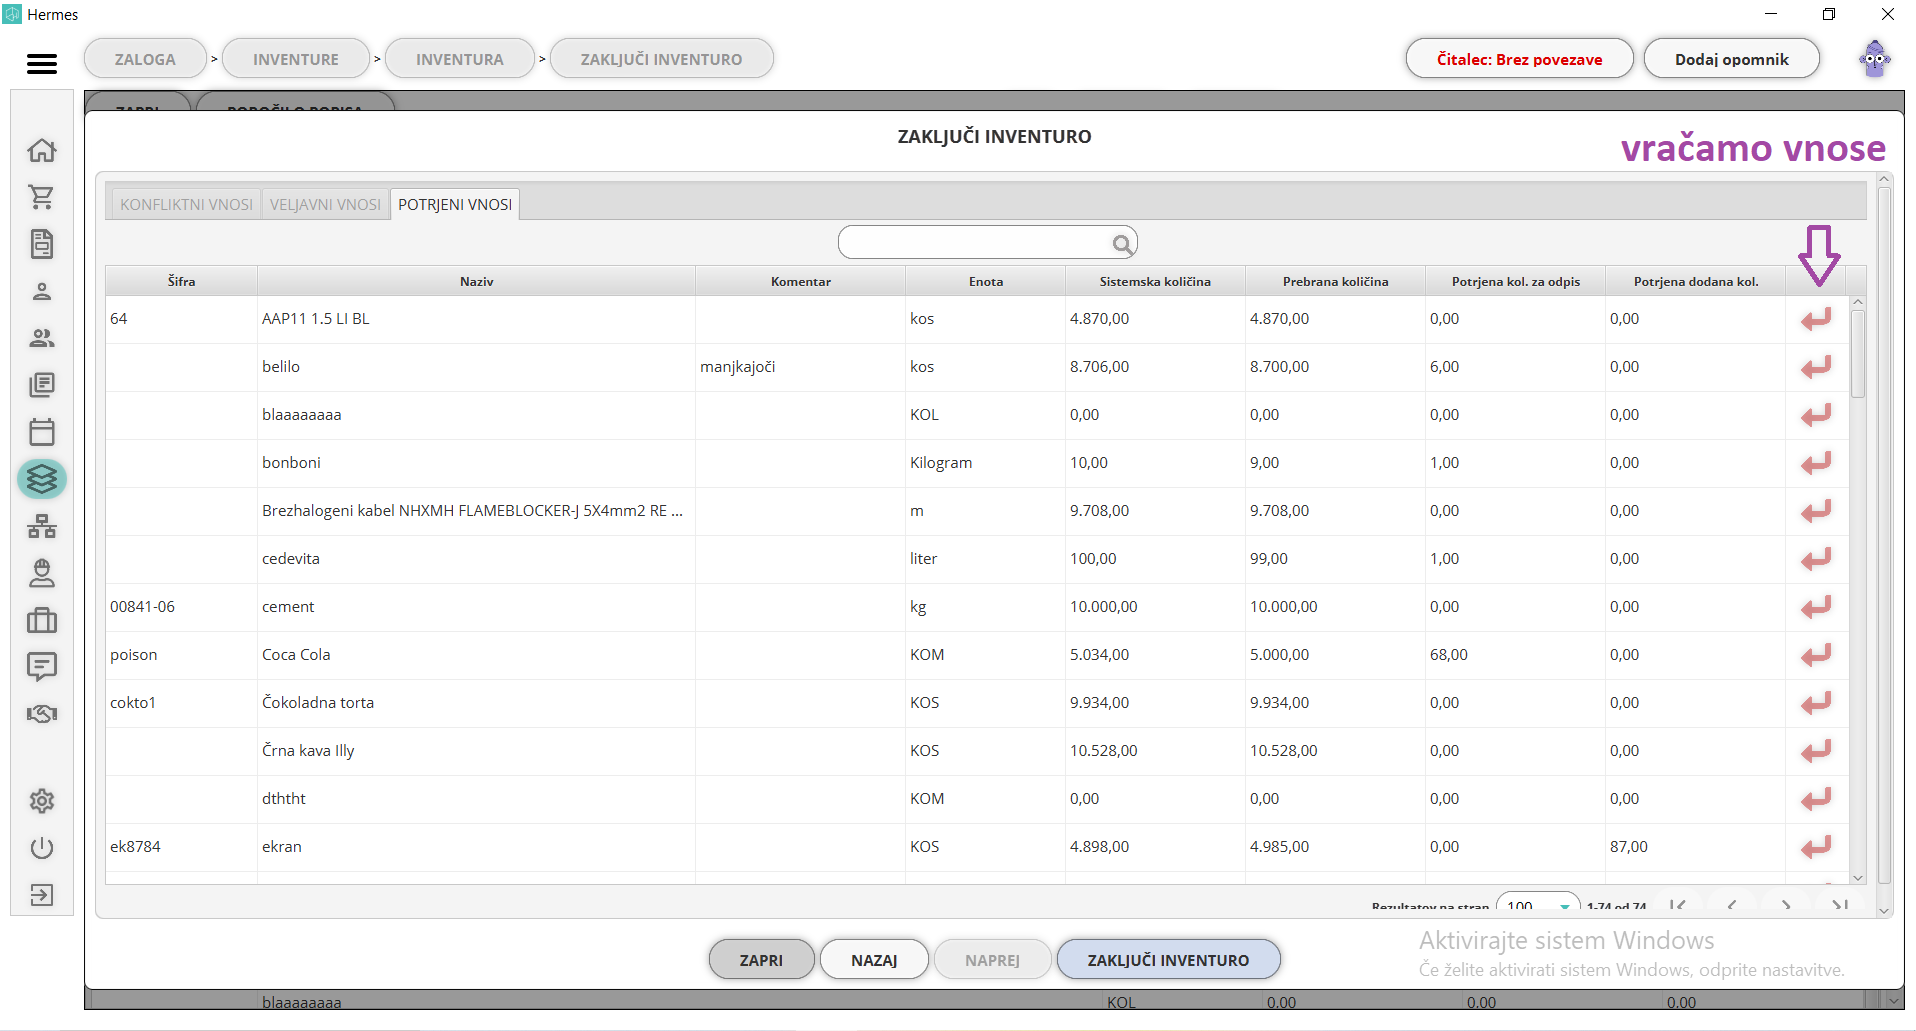Click the power icon in sidebar
This screenshot has width=1916, height=1031.
[x=42, y=848]
